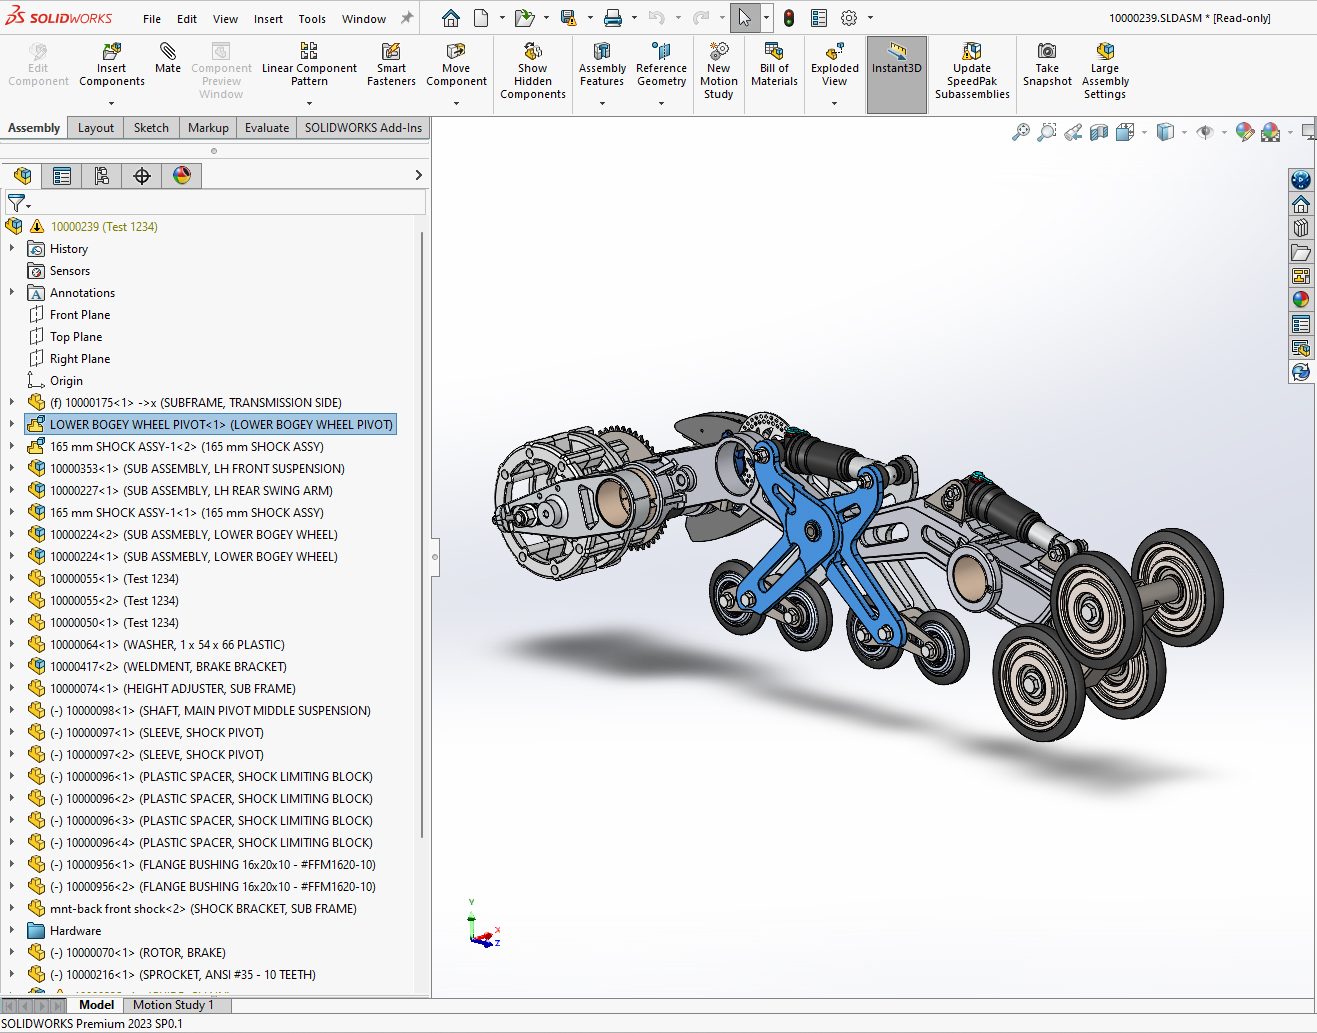Open the Tools menu

coord(312,18)
